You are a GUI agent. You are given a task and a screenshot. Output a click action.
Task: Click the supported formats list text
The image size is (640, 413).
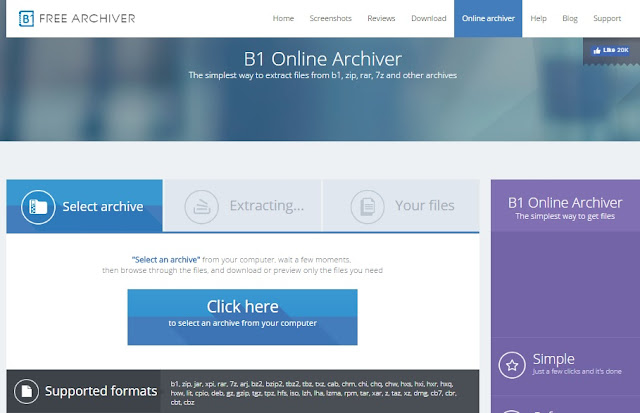tap(313, 393)
